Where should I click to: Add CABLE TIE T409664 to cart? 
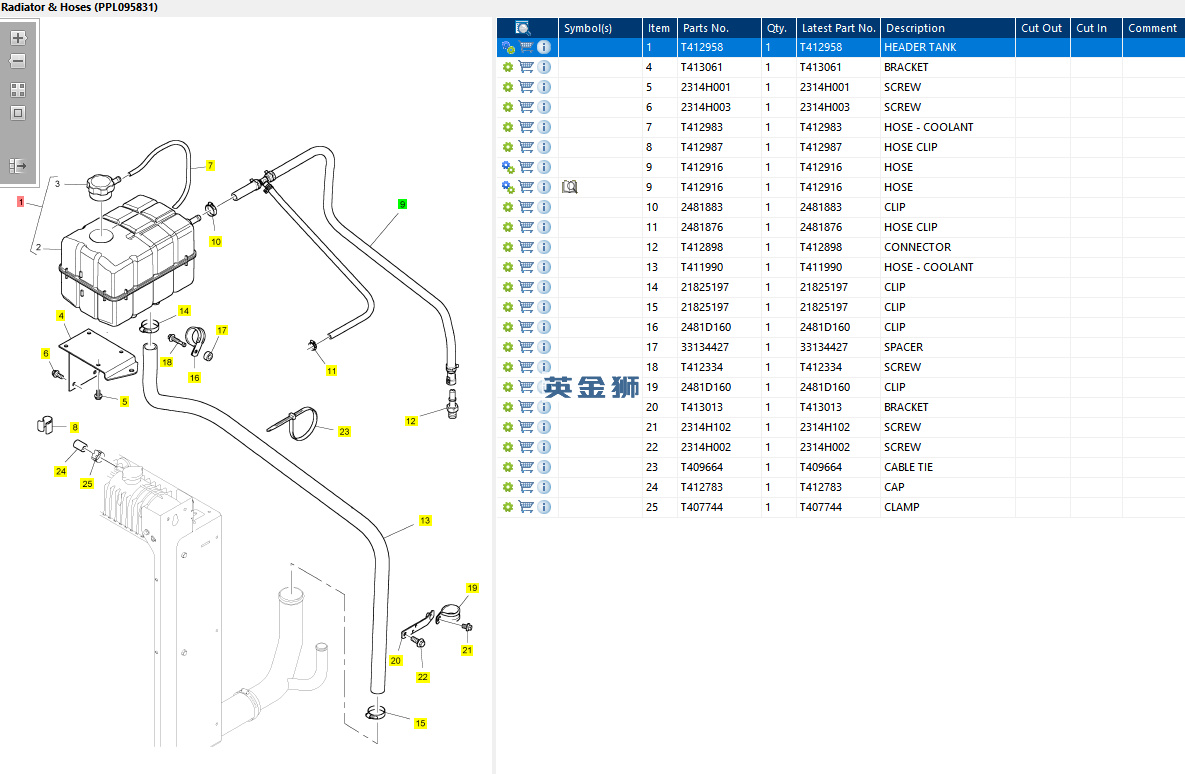pyautogui.click(x=526, y=467)
